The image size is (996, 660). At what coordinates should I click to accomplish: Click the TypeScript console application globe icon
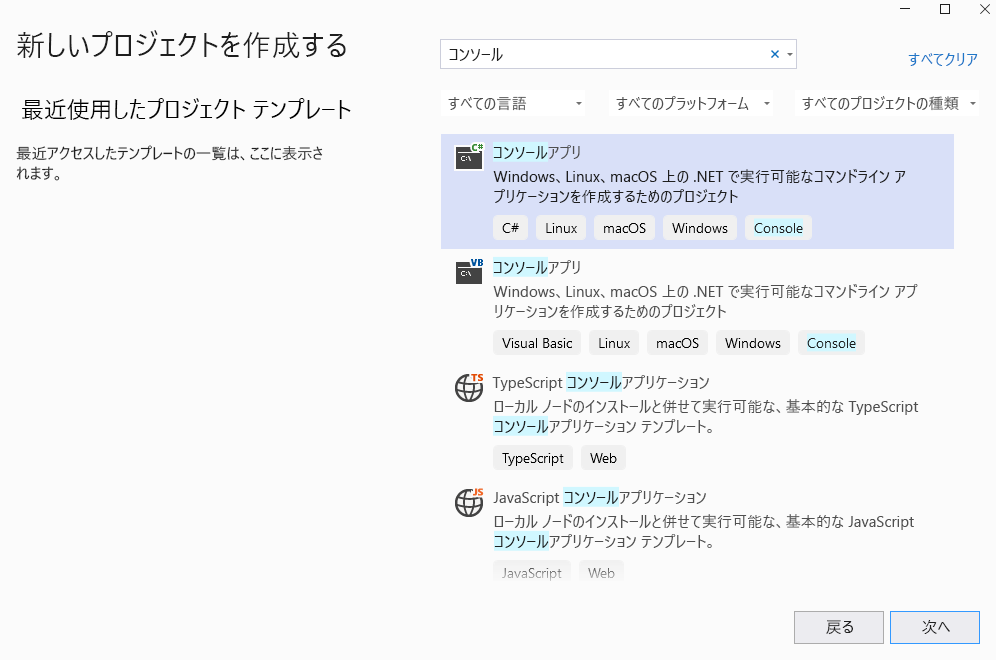pyautogui.click(x=469, y=387)
